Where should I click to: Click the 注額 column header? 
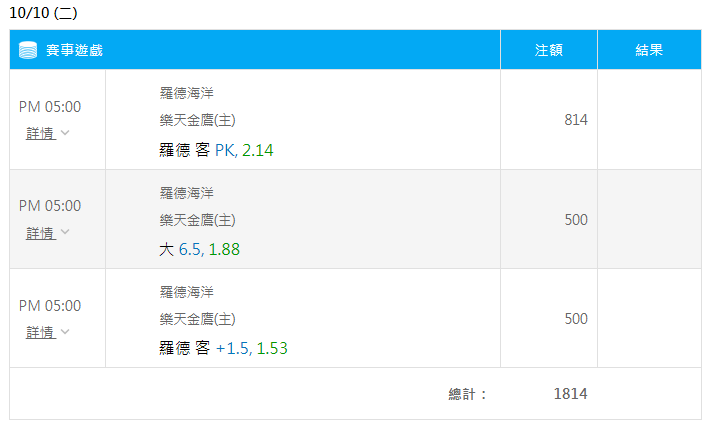click(x=549, y=50)
